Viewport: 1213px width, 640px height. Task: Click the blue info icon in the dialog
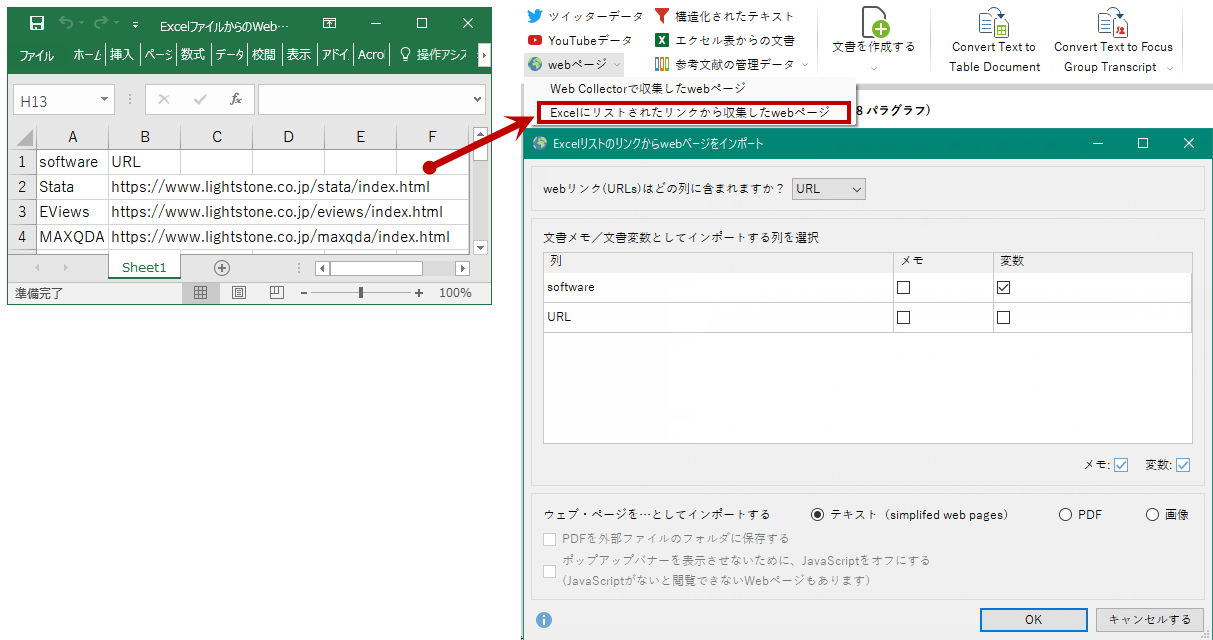pos(544,620)
